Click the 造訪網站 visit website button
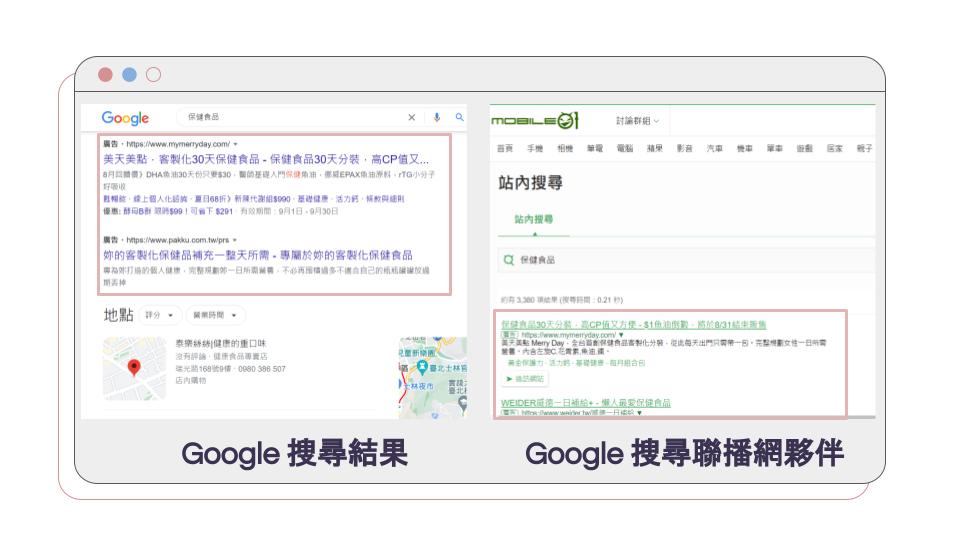This screenshot has width=960, height=540. (523, 379)
